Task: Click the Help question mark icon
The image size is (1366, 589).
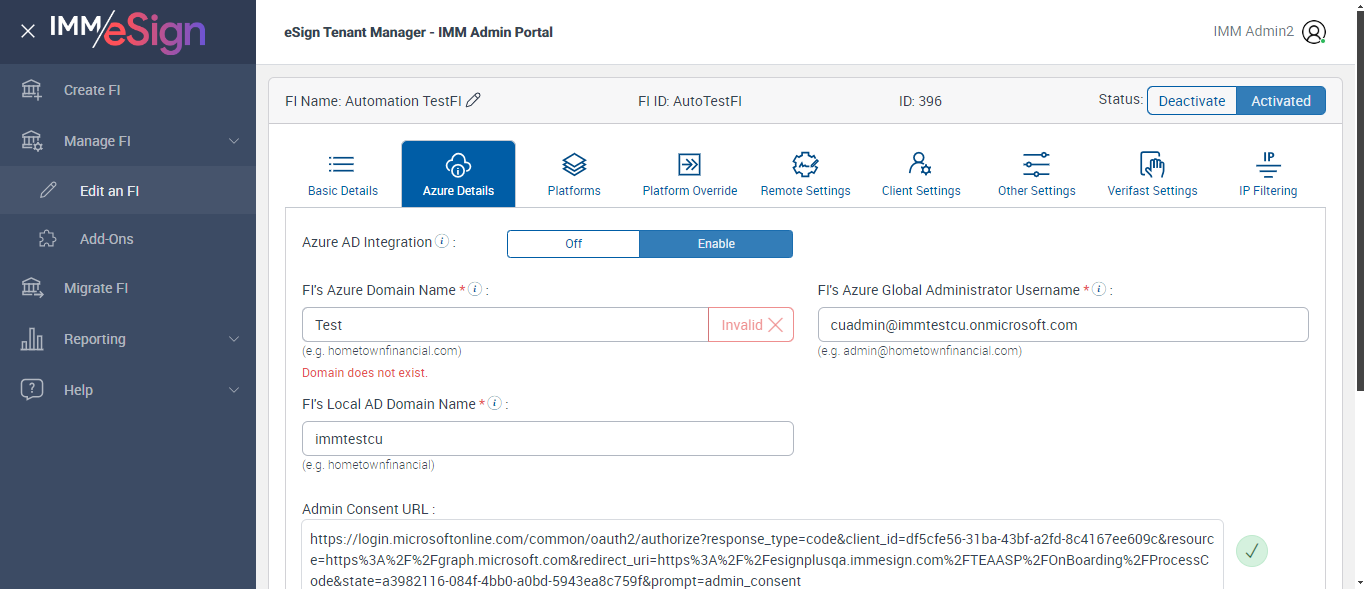Action: (x=32, y=390)
